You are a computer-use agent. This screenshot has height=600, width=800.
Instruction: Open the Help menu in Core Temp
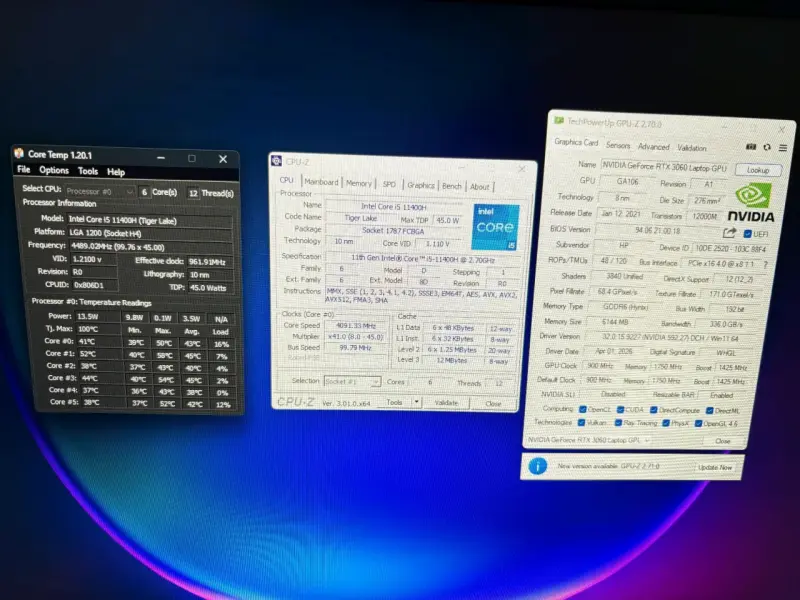click(x=116, y=172)
